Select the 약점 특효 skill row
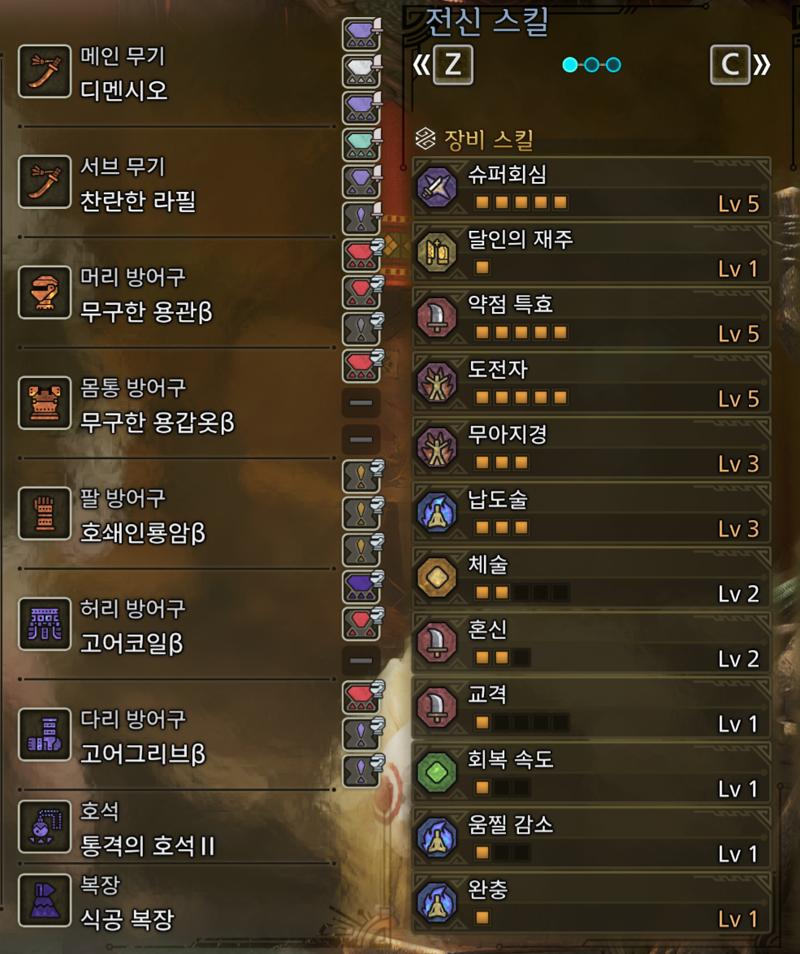Viewport: 800px width, 954px height. [x=591, y=318]
